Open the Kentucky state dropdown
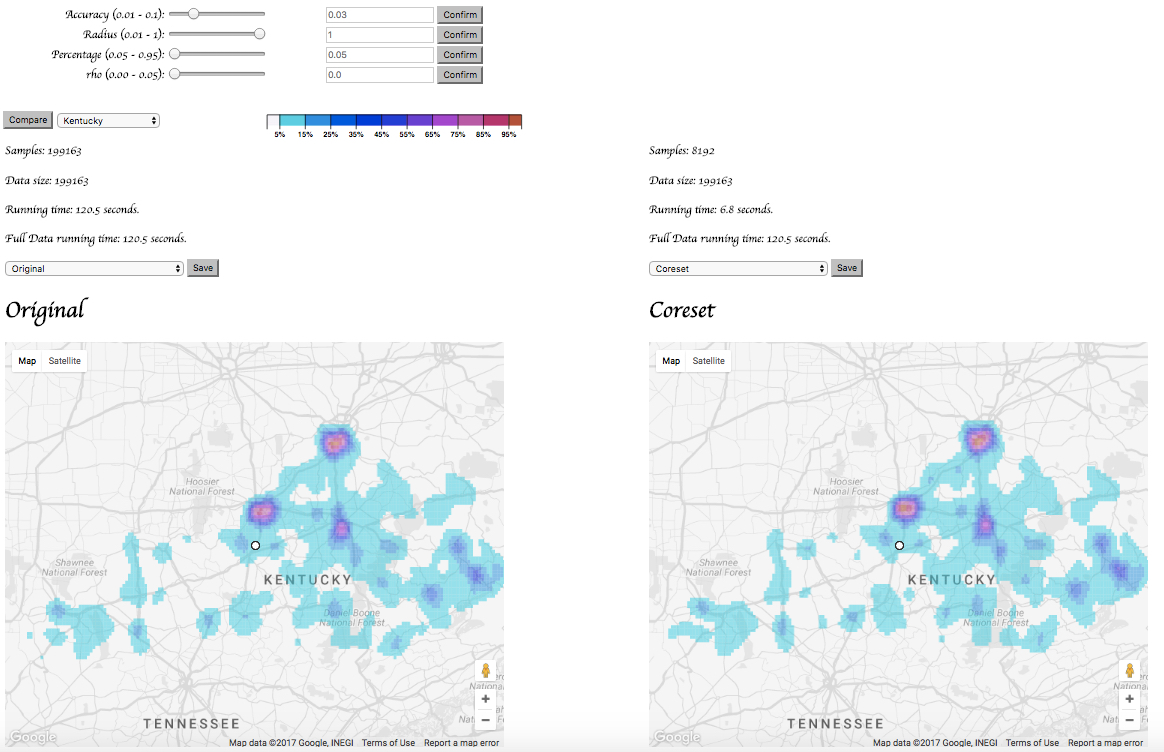This screenshot has height=752, width=1164. point(108,120)
